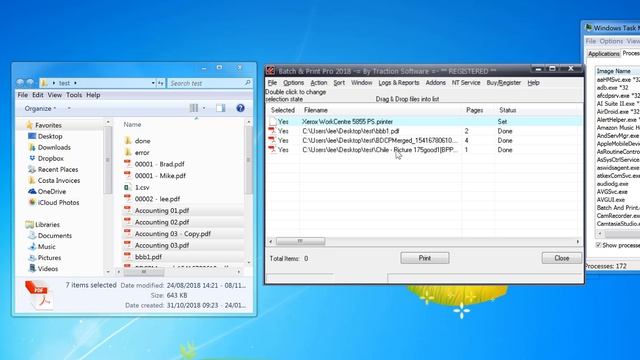Open the Buy/Register menu

click(x=504, y=82)
